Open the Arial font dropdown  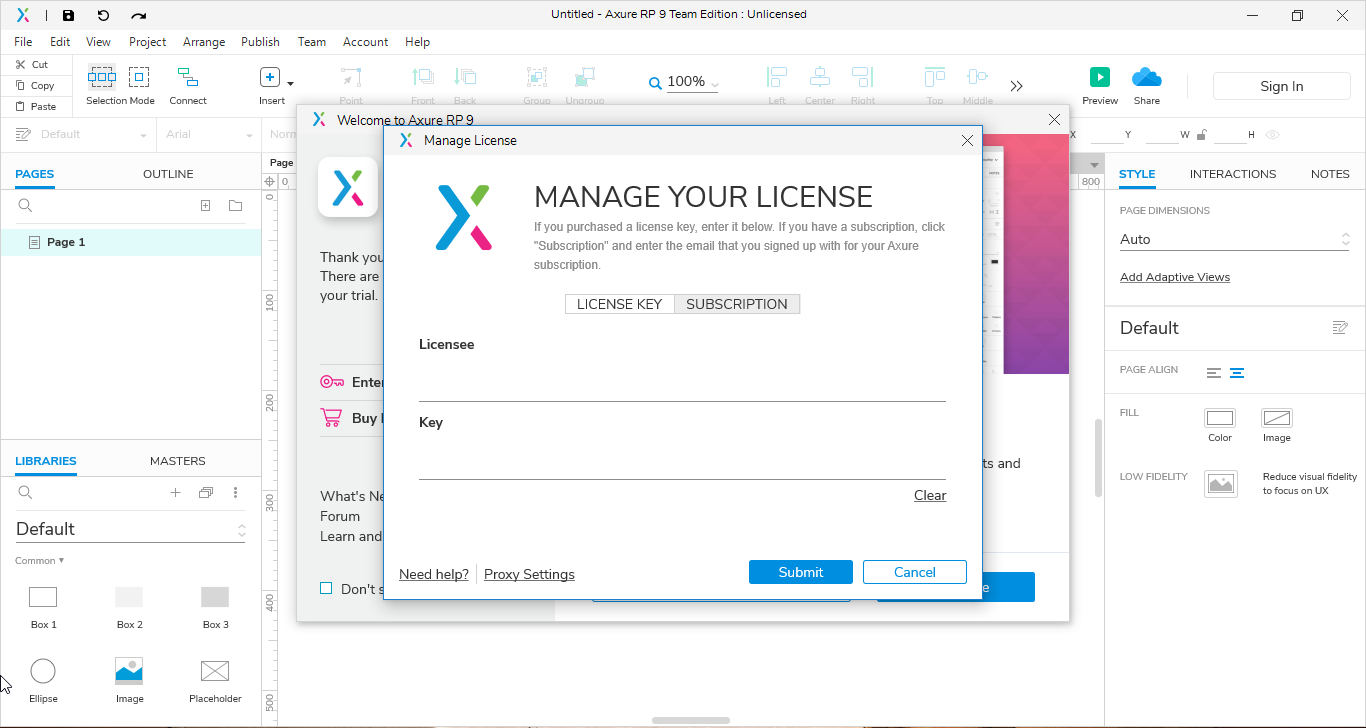tap(209, 135)
